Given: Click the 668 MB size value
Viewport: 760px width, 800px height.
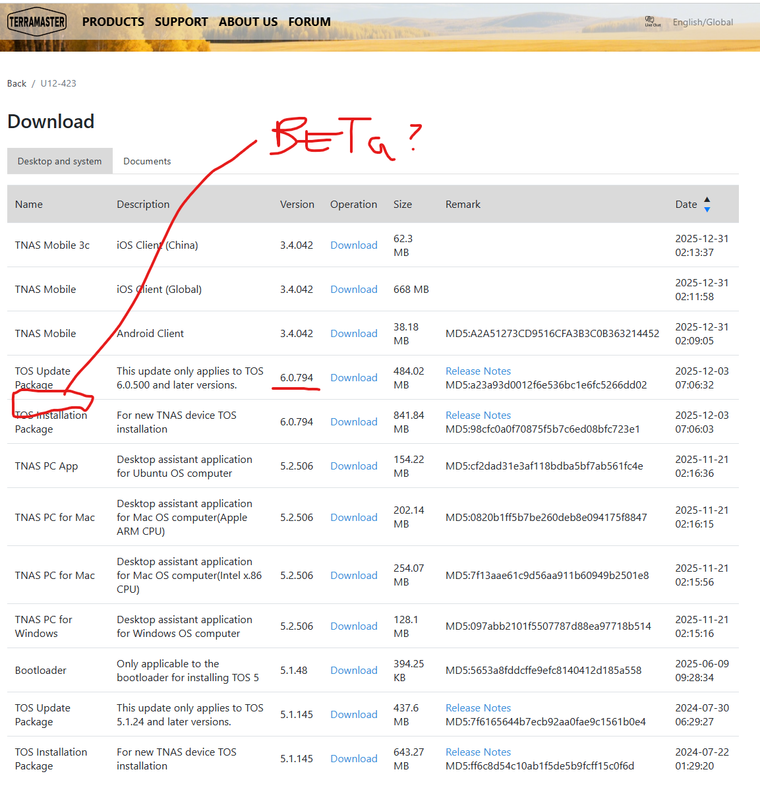Looking at the screenshot, I should [411, 289].
